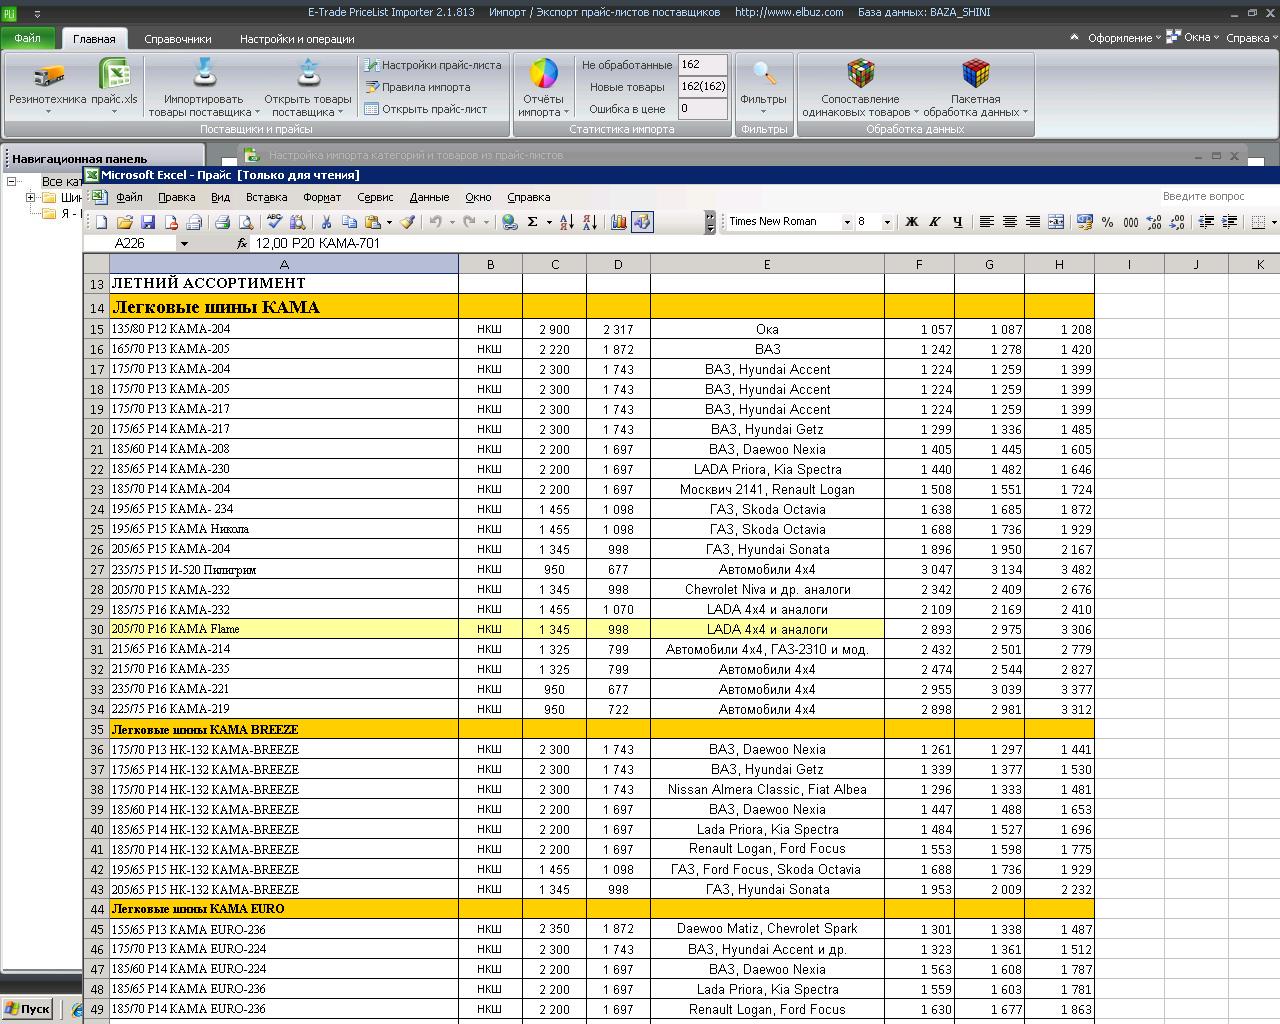Open the font size dropdown arrow
Viewport: 1280px width, 1024px height.
point(887,222)
